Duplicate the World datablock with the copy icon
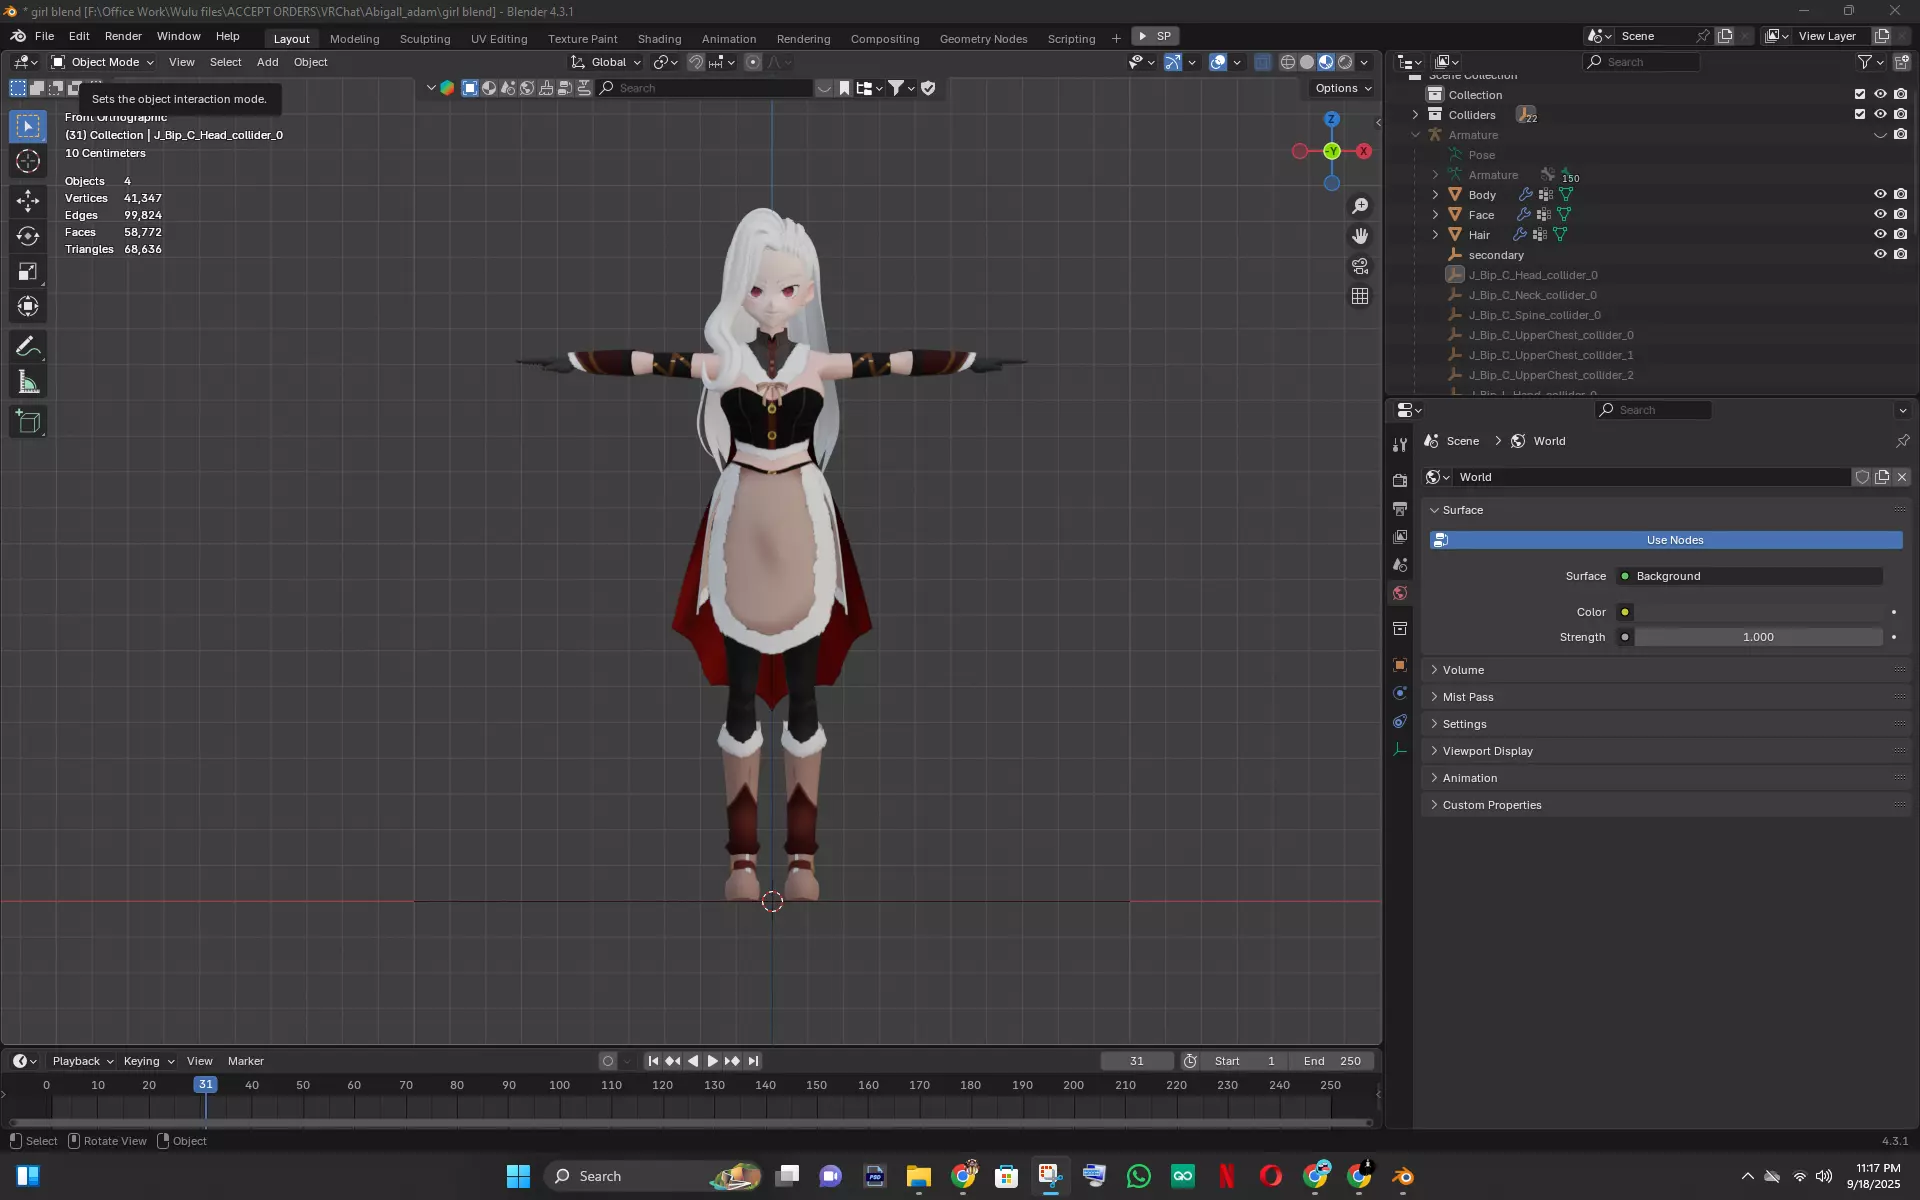 [1882, 477]
